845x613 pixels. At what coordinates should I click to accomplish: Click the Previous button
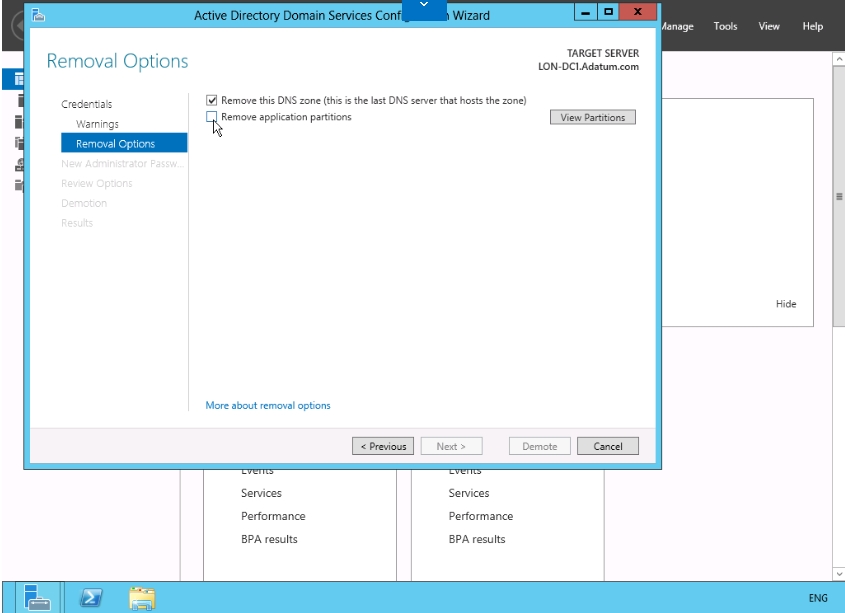click(383, 446)
